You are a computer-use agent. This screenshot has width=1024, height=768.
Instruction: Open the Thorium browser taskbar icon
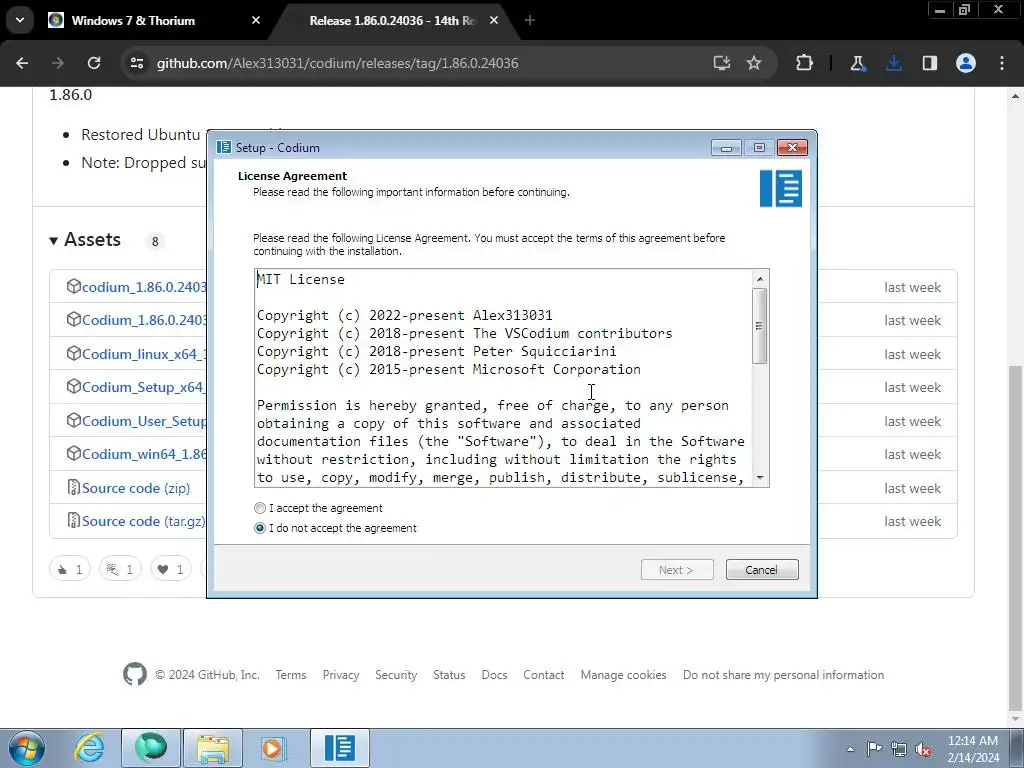(151, 748)
